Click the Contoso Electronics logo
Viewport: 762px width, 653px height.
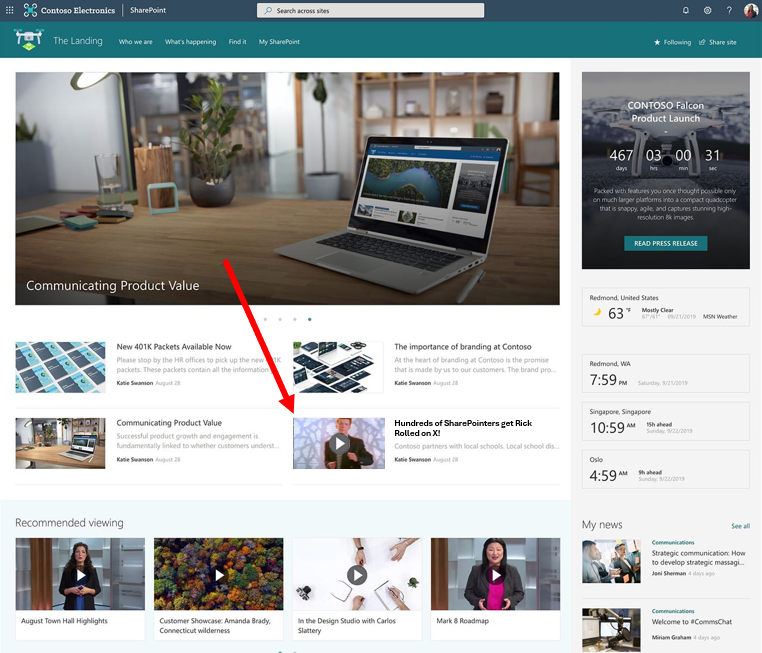tap(69, 10)
